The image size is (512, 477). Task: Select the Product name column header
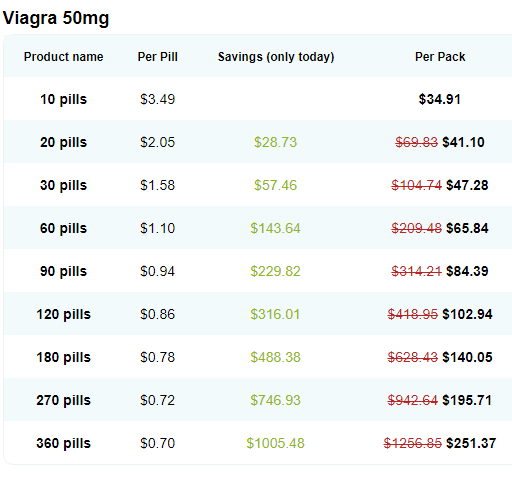pyautogui.click(x=63, y=57)
